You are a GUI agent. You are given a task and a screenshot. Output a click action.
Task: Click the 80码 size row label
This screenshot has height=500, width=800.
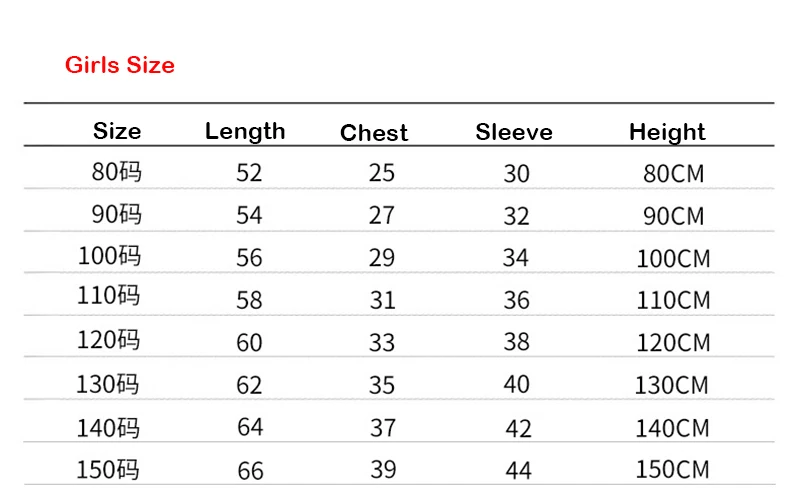tap(117, 171)
